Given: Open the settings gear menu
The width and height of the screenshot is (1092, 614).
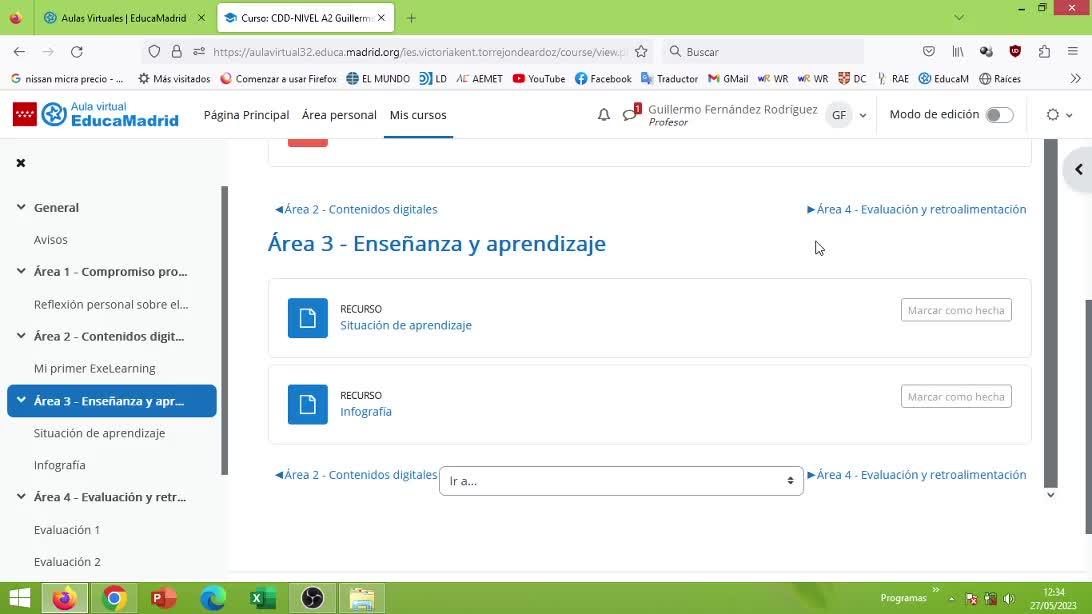Looking at the screenshot, I should coord(1059,115).
